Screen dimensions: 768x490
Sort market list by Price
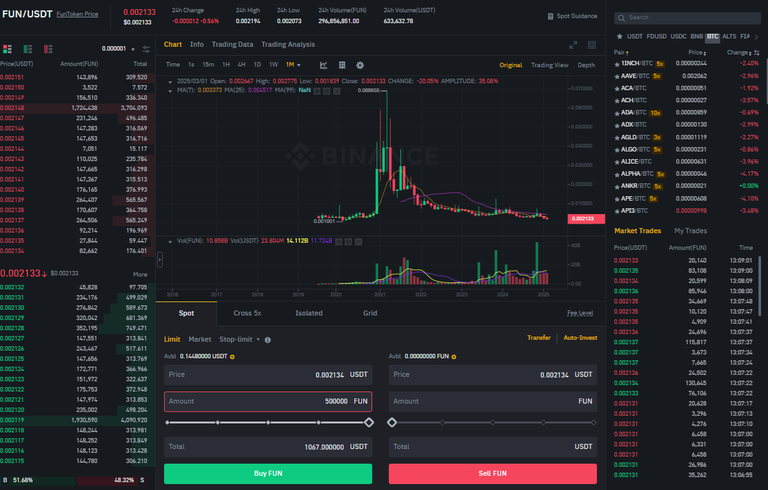pyautogui.click(x=697, y=52)
